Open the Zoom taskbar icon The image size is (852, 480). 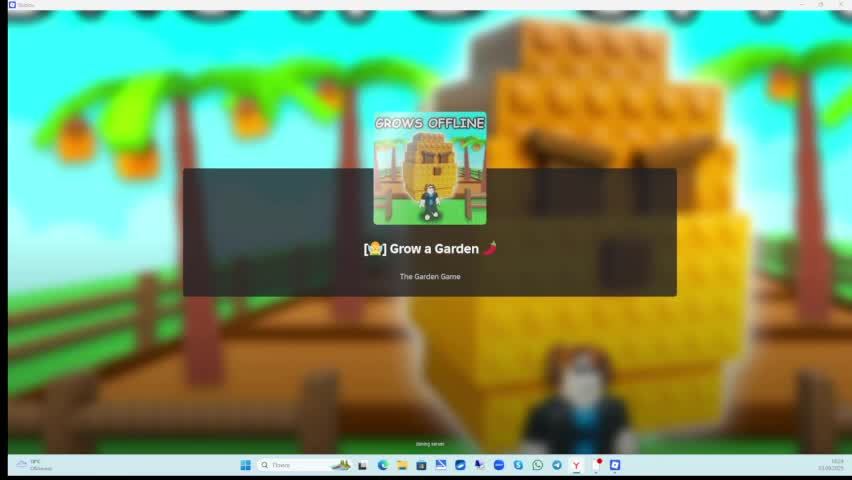click(x=499, y=465)
